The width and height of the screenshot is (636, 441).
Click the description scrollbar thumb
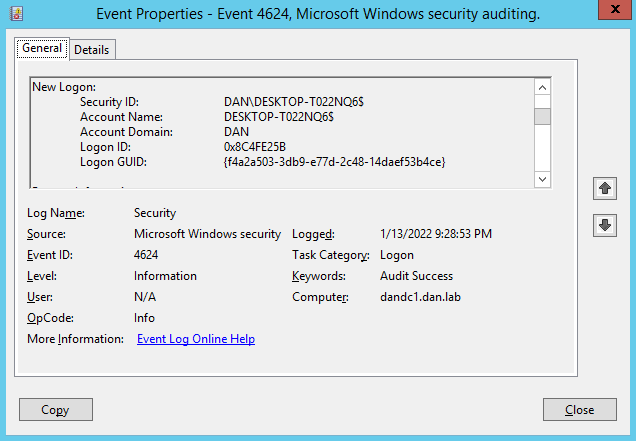(542, 117)
